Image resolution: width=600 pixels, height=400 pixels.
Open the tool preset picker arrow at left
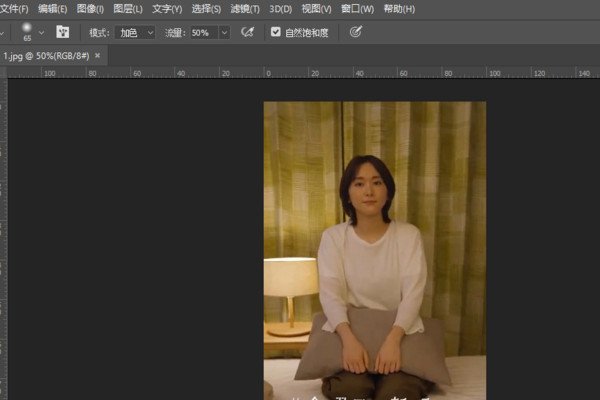point(2,34)
